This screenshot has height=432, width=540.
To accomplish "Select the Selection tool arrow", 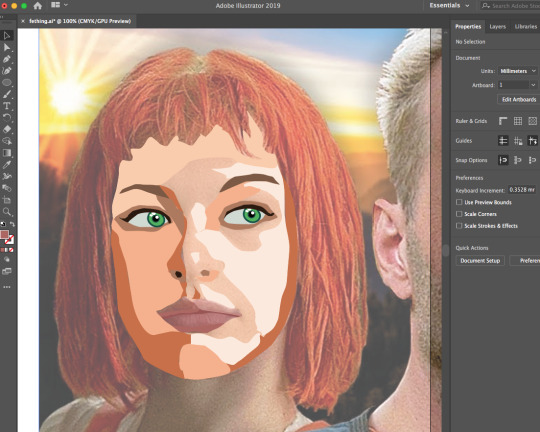I will point(7,35).
